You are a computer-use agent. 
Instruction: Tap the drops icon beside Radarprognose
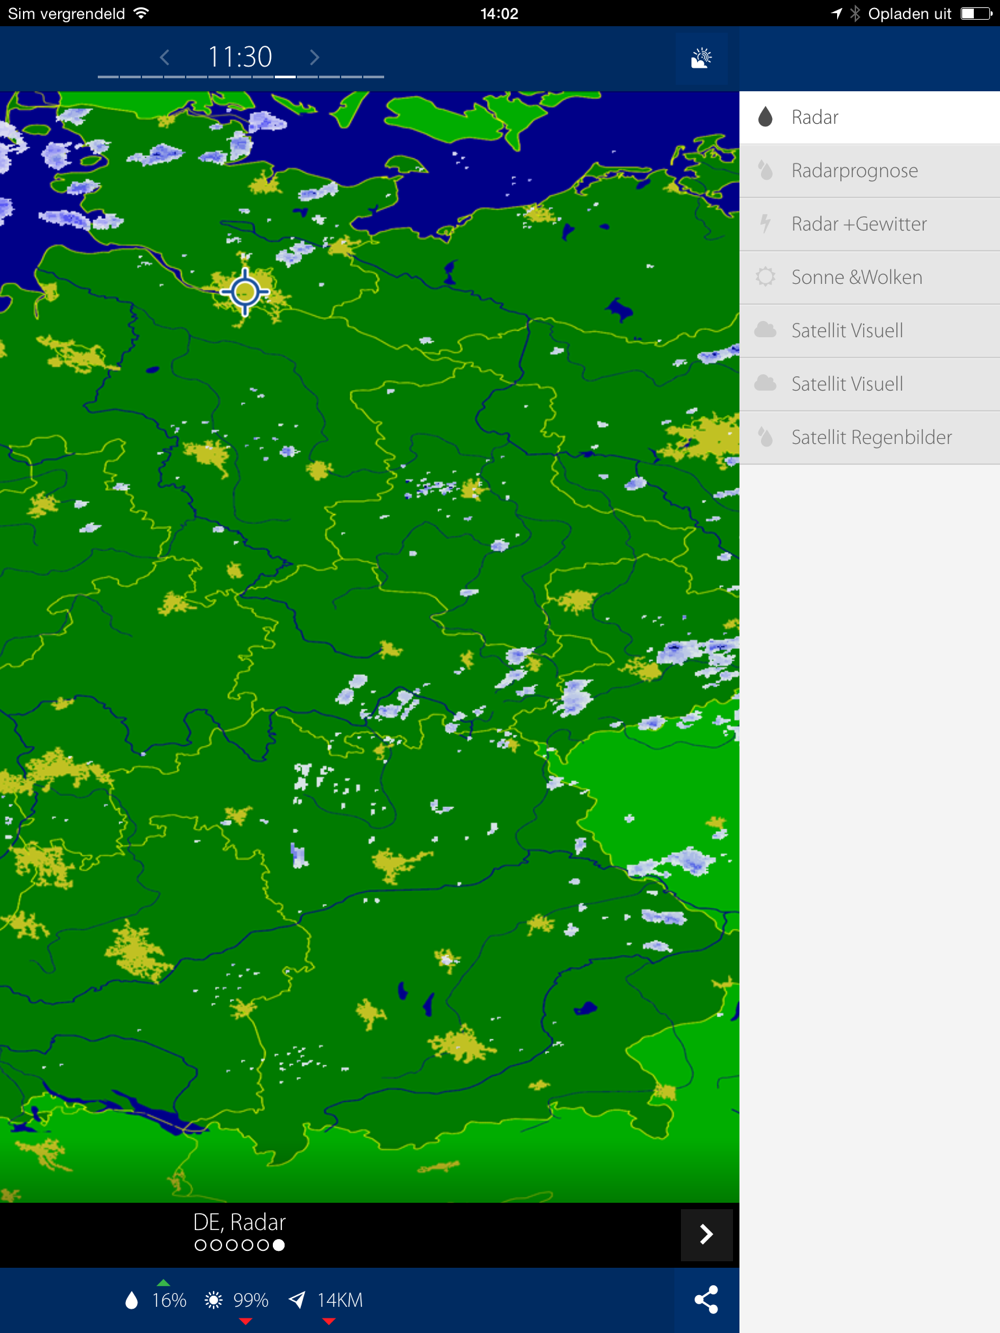click(765, 170)
